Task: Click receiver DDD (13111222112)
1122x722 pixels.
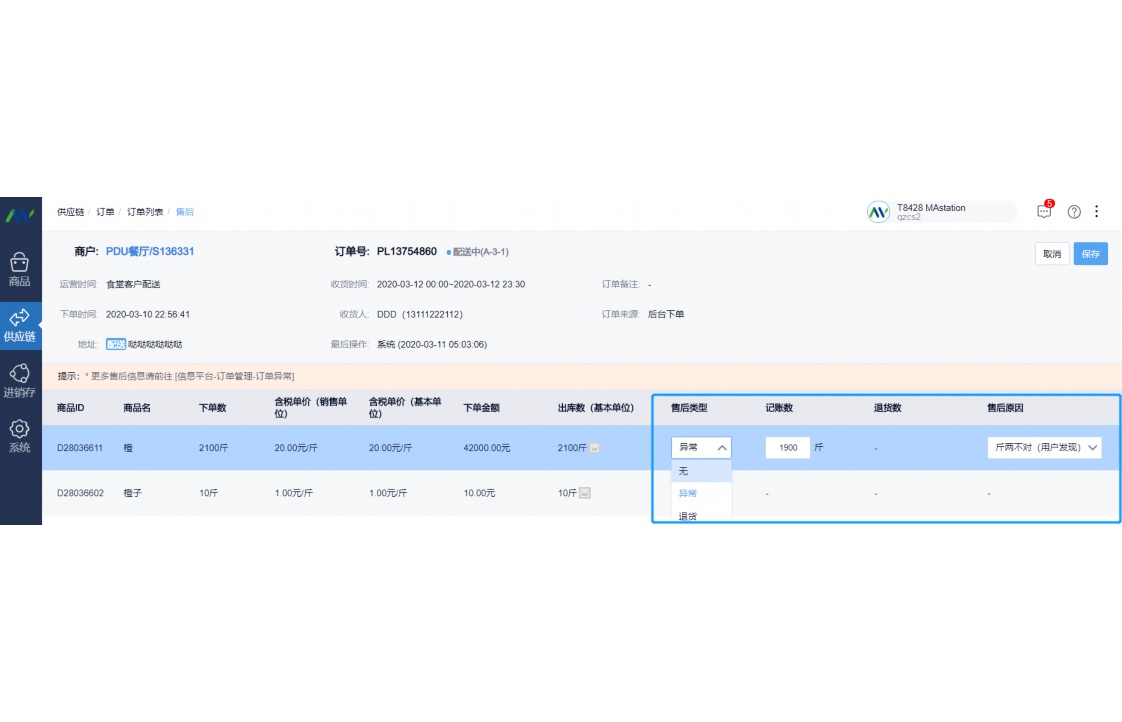Action: click(420, 314)
